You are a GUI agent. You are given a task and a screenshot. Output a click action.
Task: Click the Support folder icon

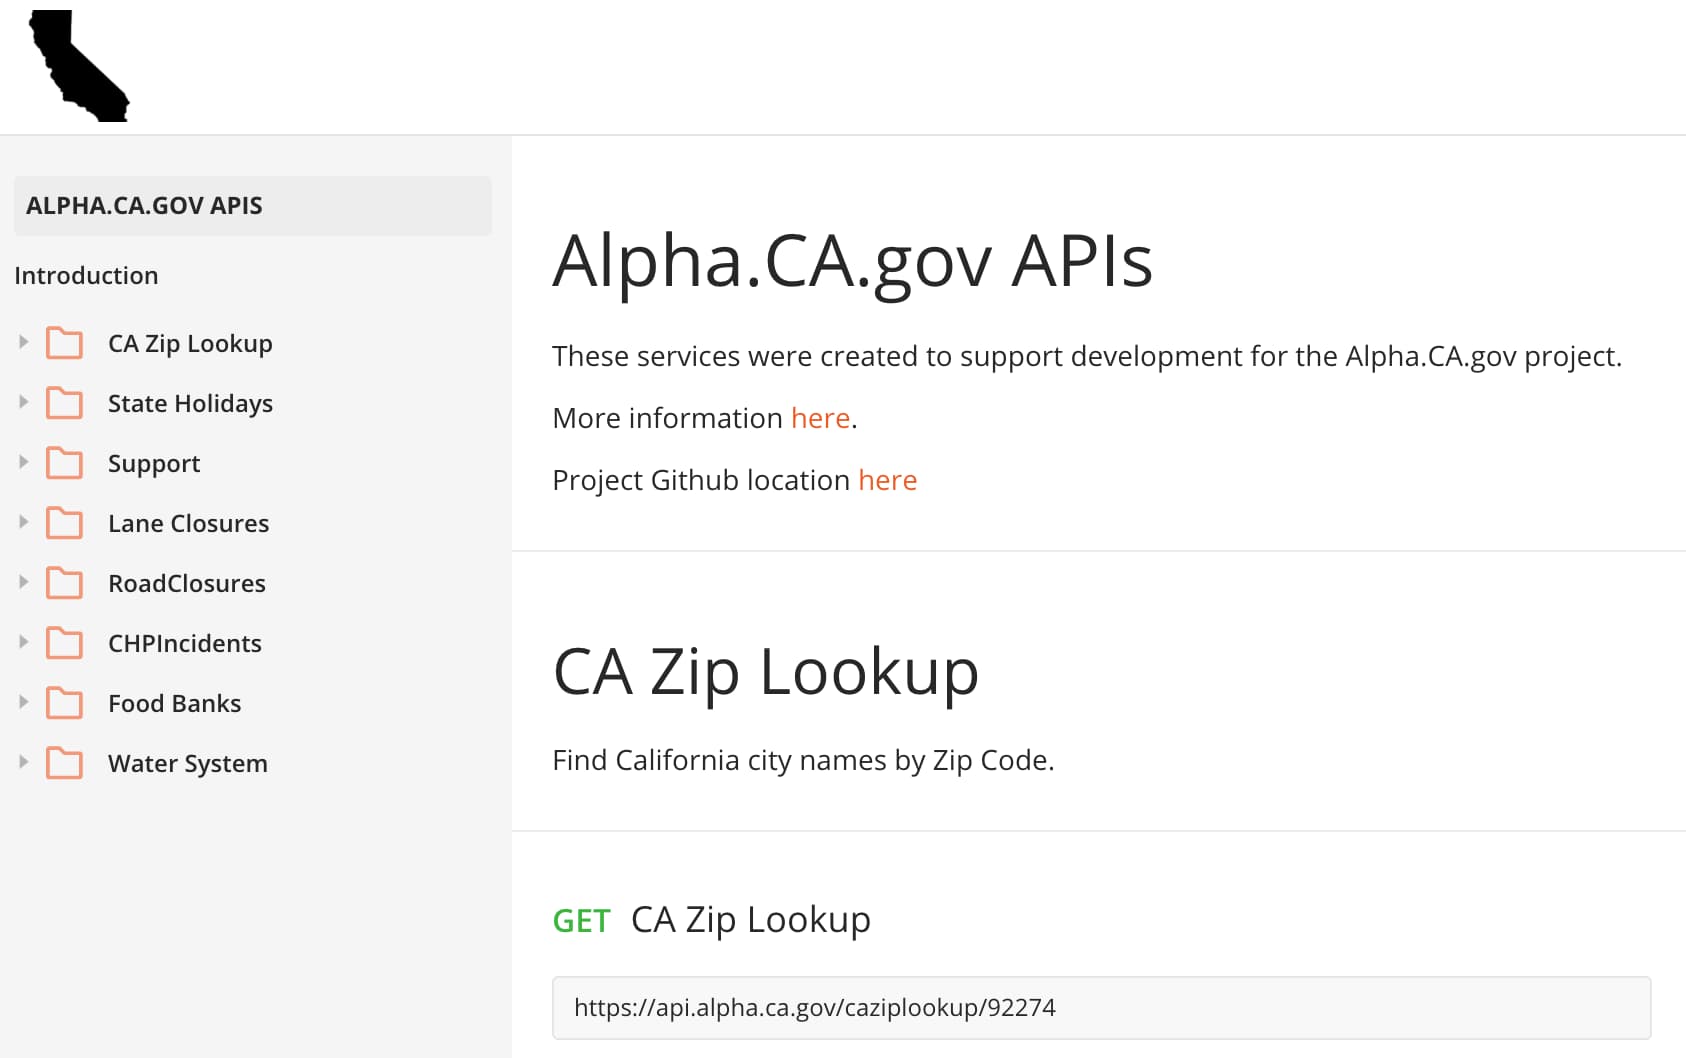click(65, 463)
